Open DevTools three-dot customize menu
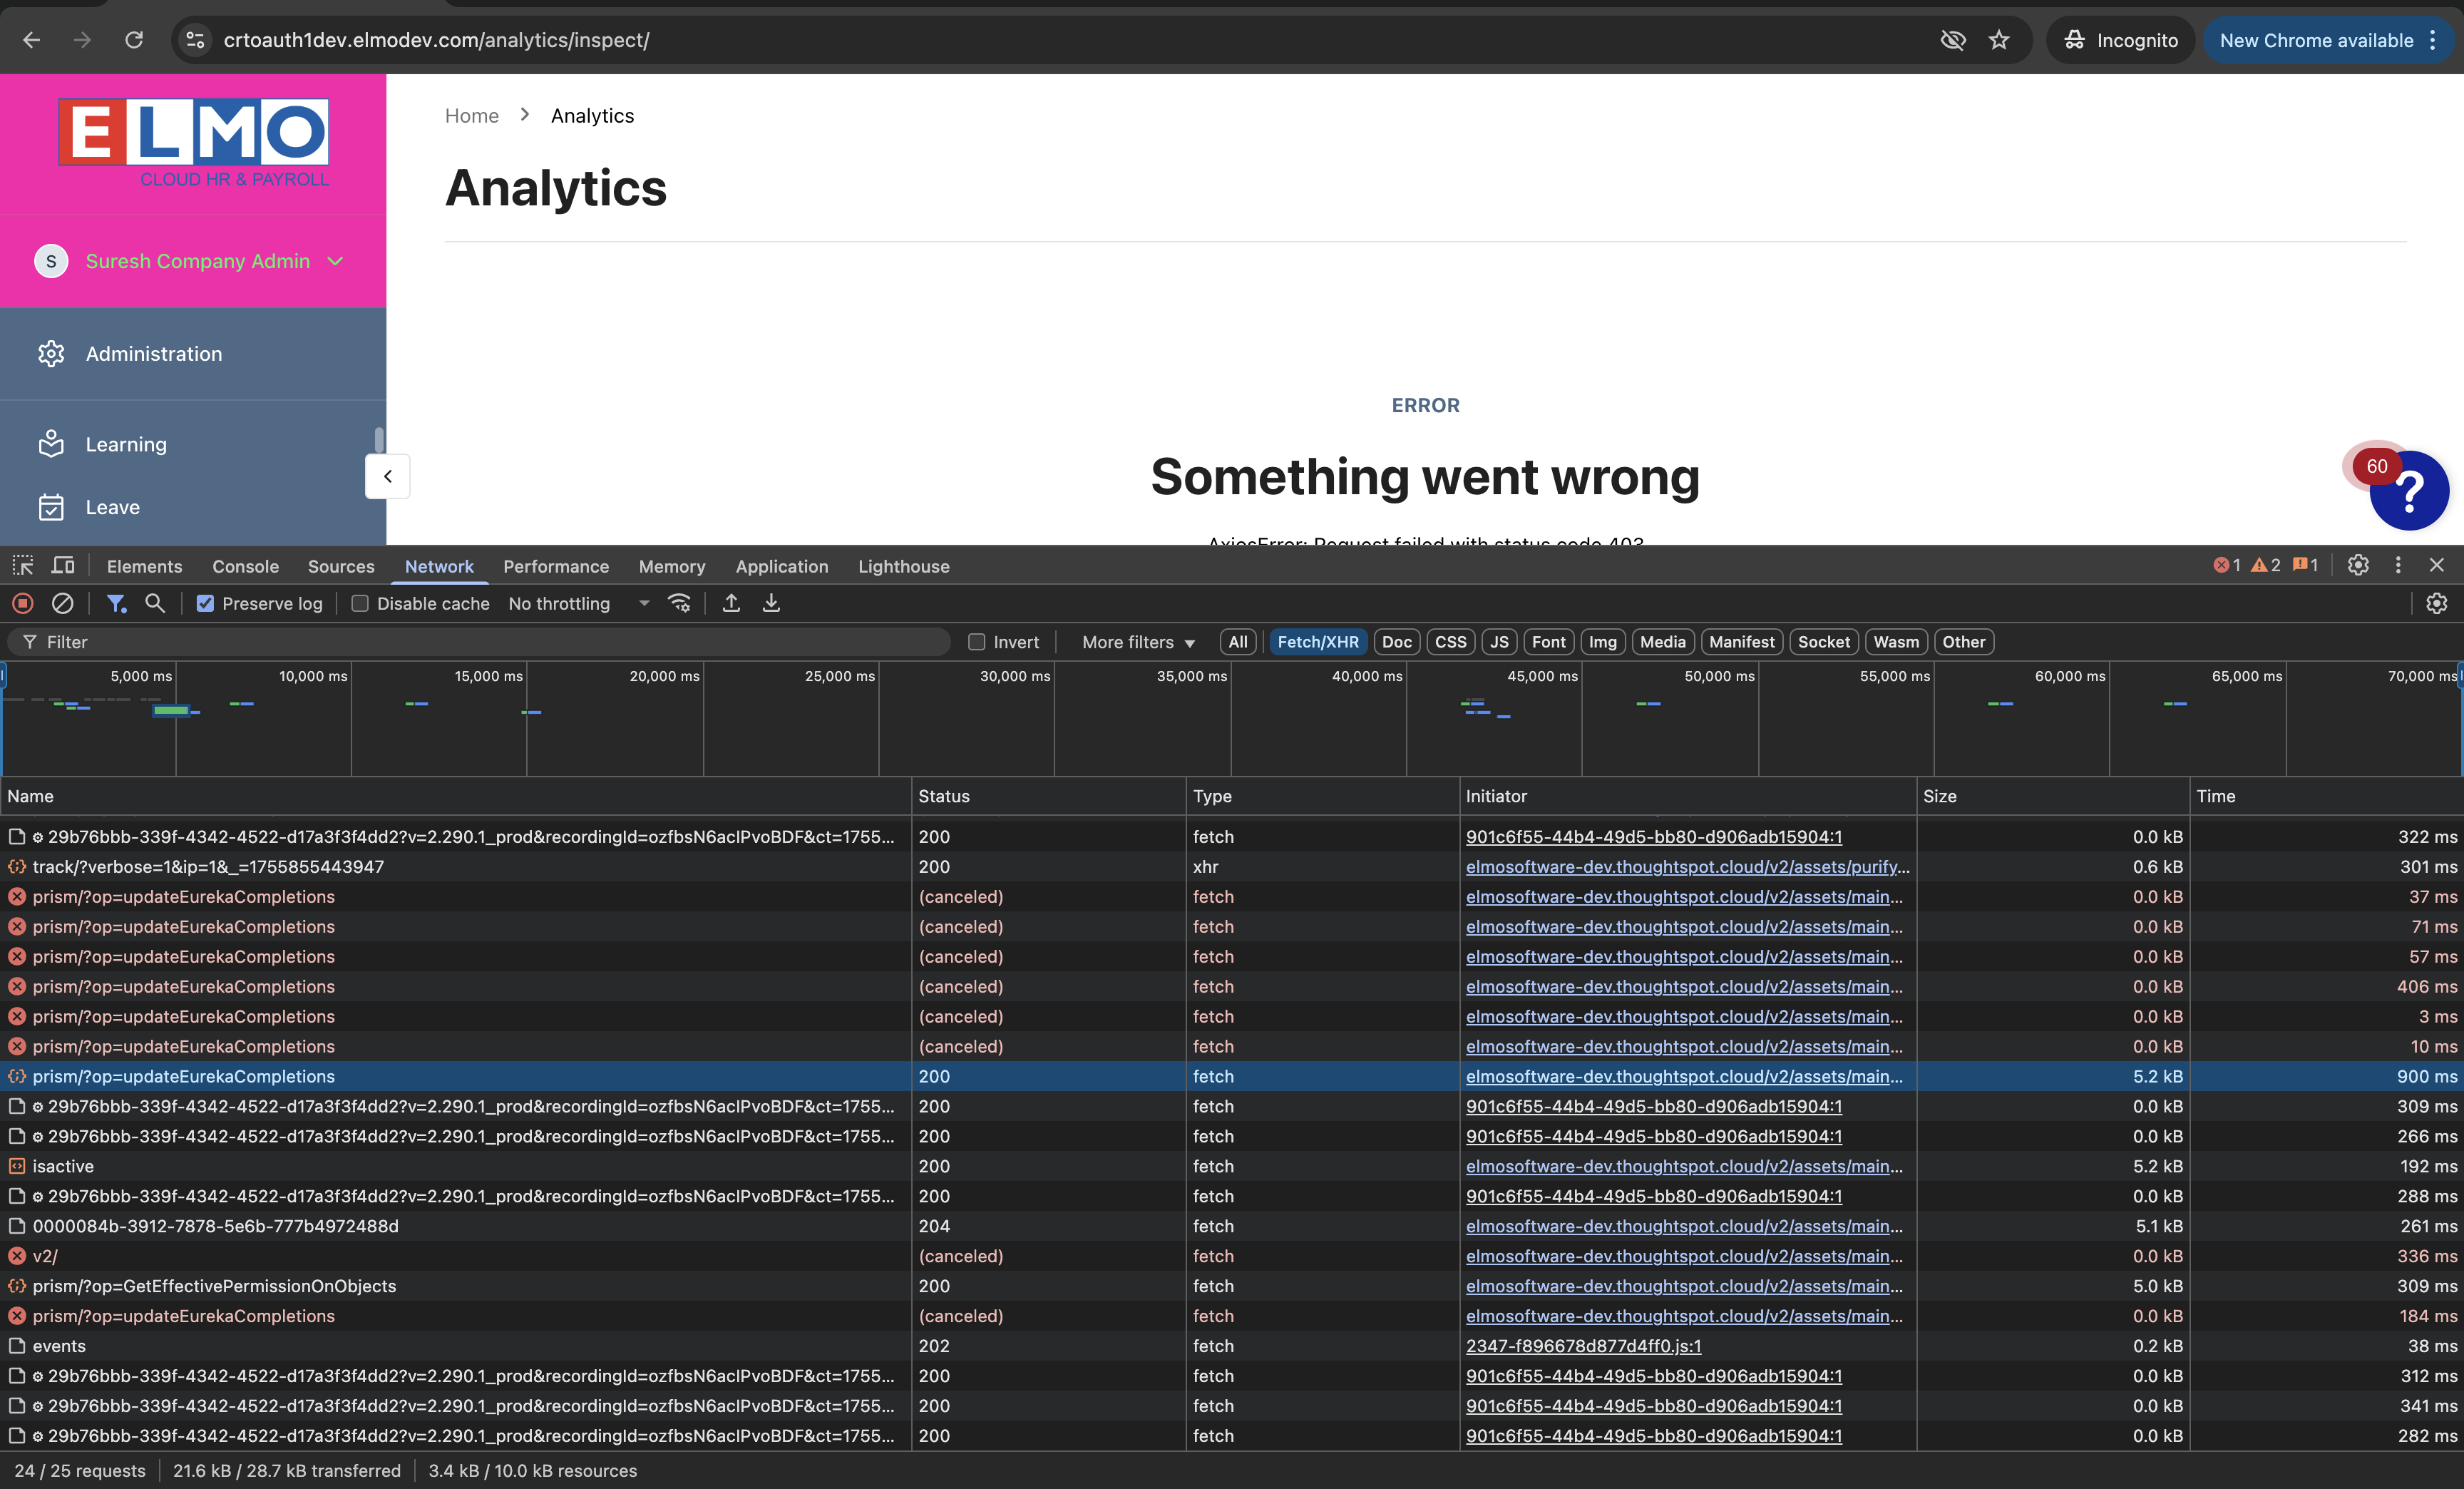This screenshot has width=2464, height=1489. click(x=2398, y=565)
